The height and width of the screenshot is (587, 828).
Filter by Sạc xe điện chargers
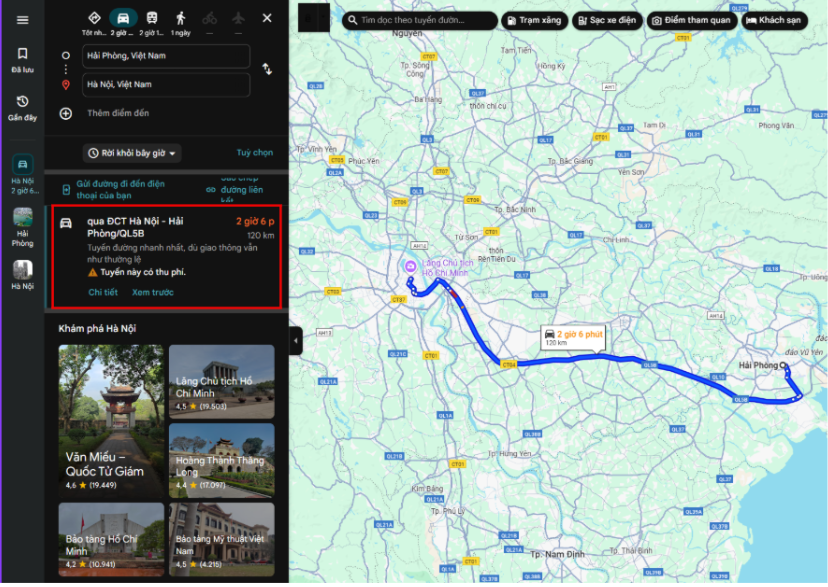pos(606,20)
